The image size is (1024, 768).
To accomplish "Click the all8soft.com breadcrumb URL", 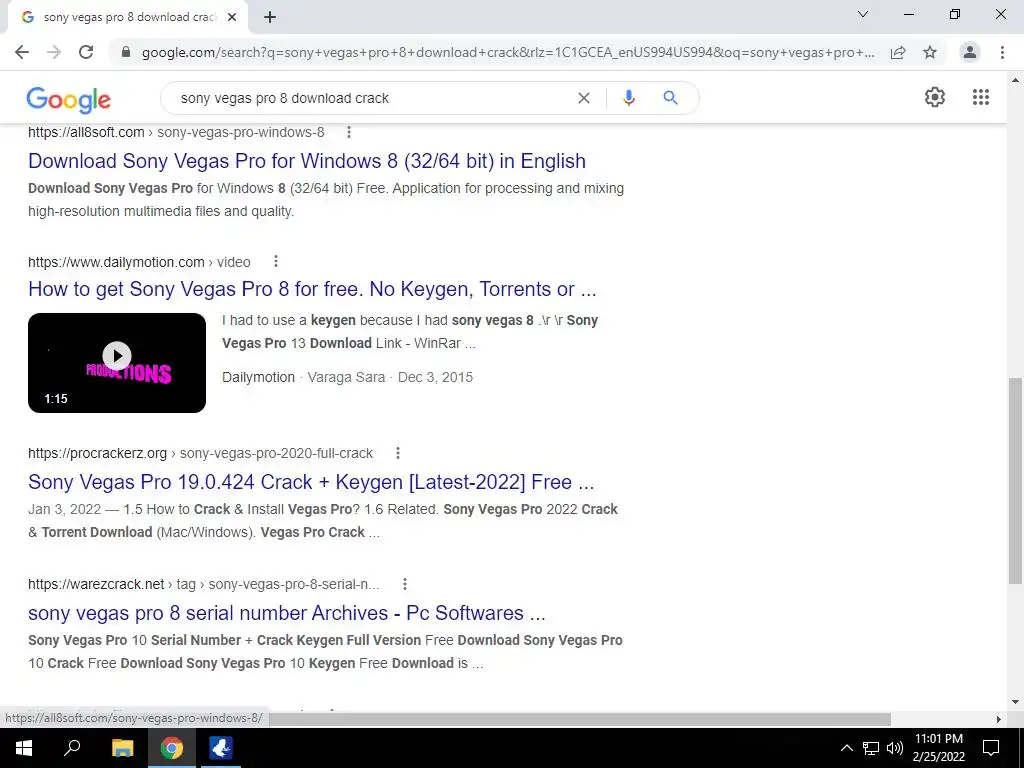I will coord(176,132).
